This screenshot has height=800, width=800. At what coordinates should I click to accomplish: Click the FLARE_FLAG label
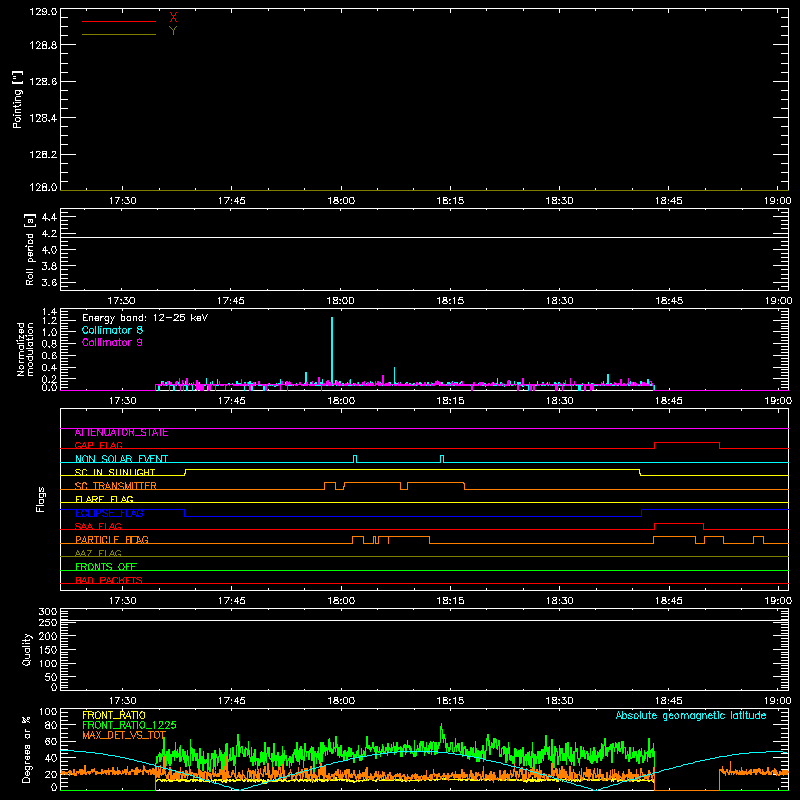coord(104,499)
